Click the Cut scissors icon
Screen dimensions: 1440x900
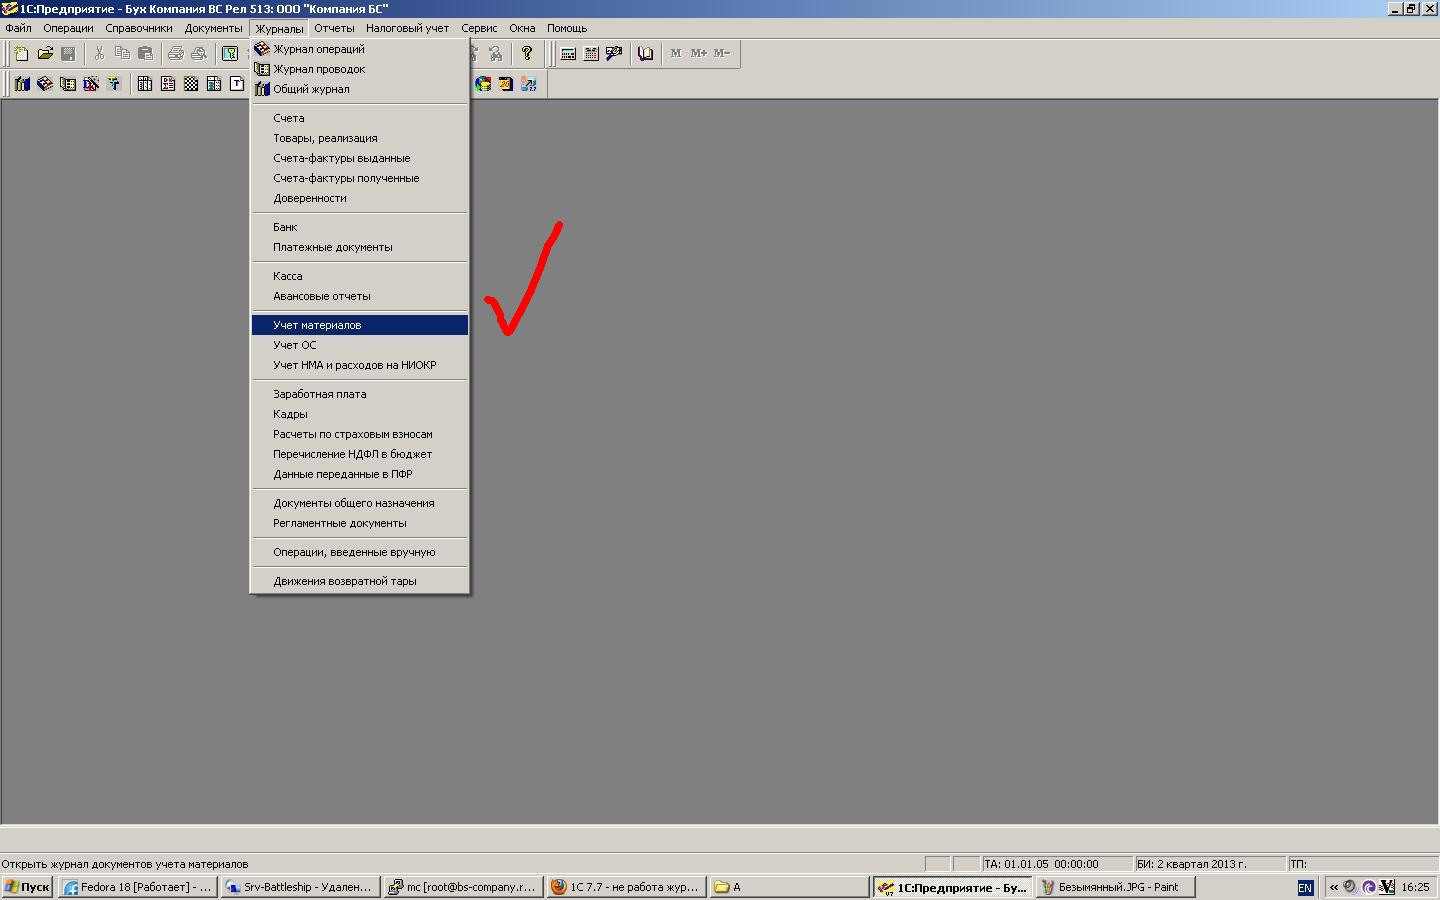[99, 54]
